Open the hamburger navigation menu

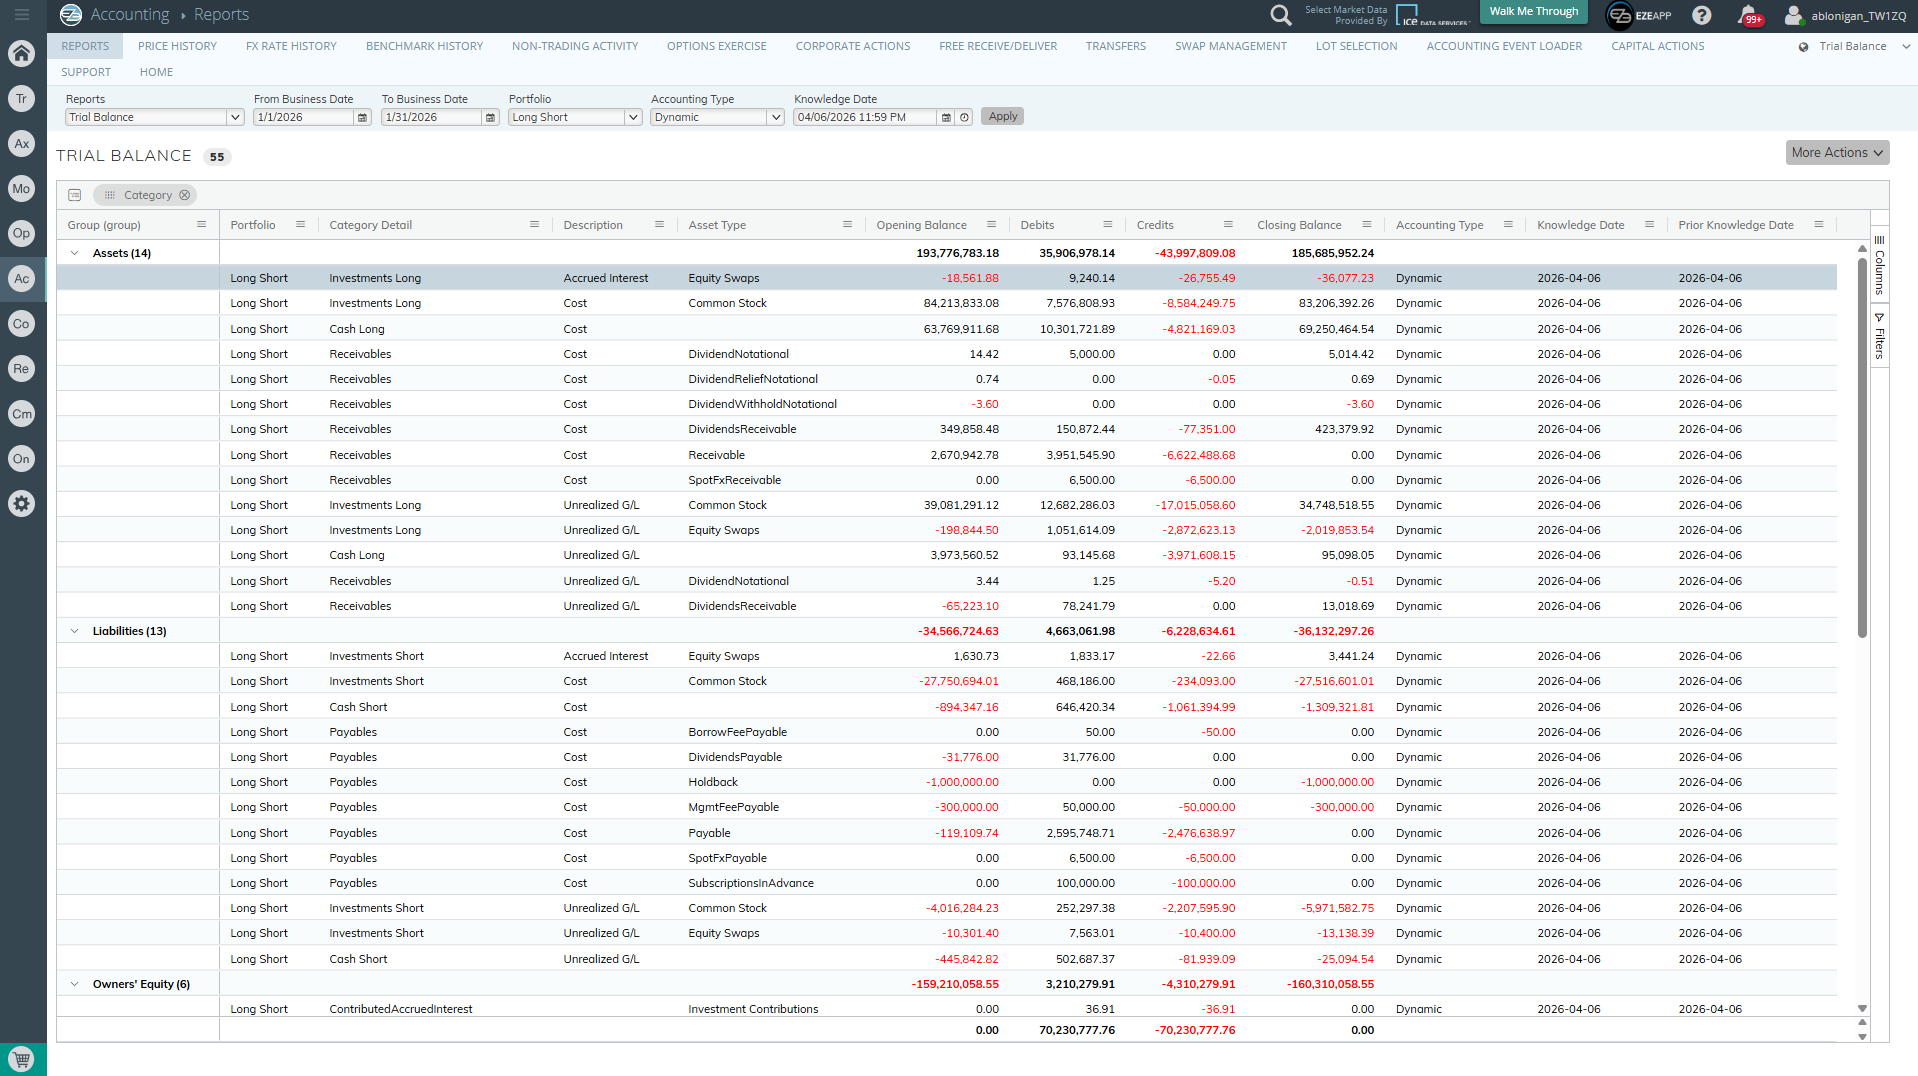[22, 15]
